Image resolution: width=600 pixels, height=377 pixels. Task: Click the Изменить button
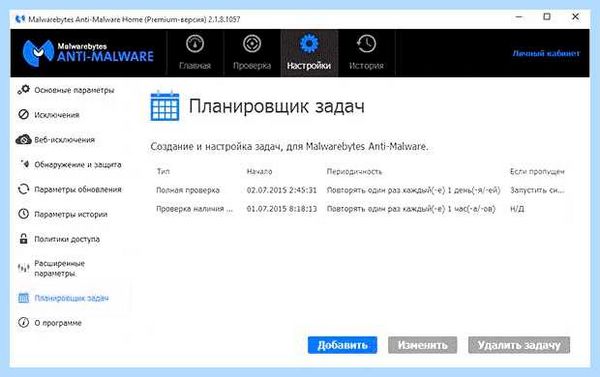click(x=422, y=345)
